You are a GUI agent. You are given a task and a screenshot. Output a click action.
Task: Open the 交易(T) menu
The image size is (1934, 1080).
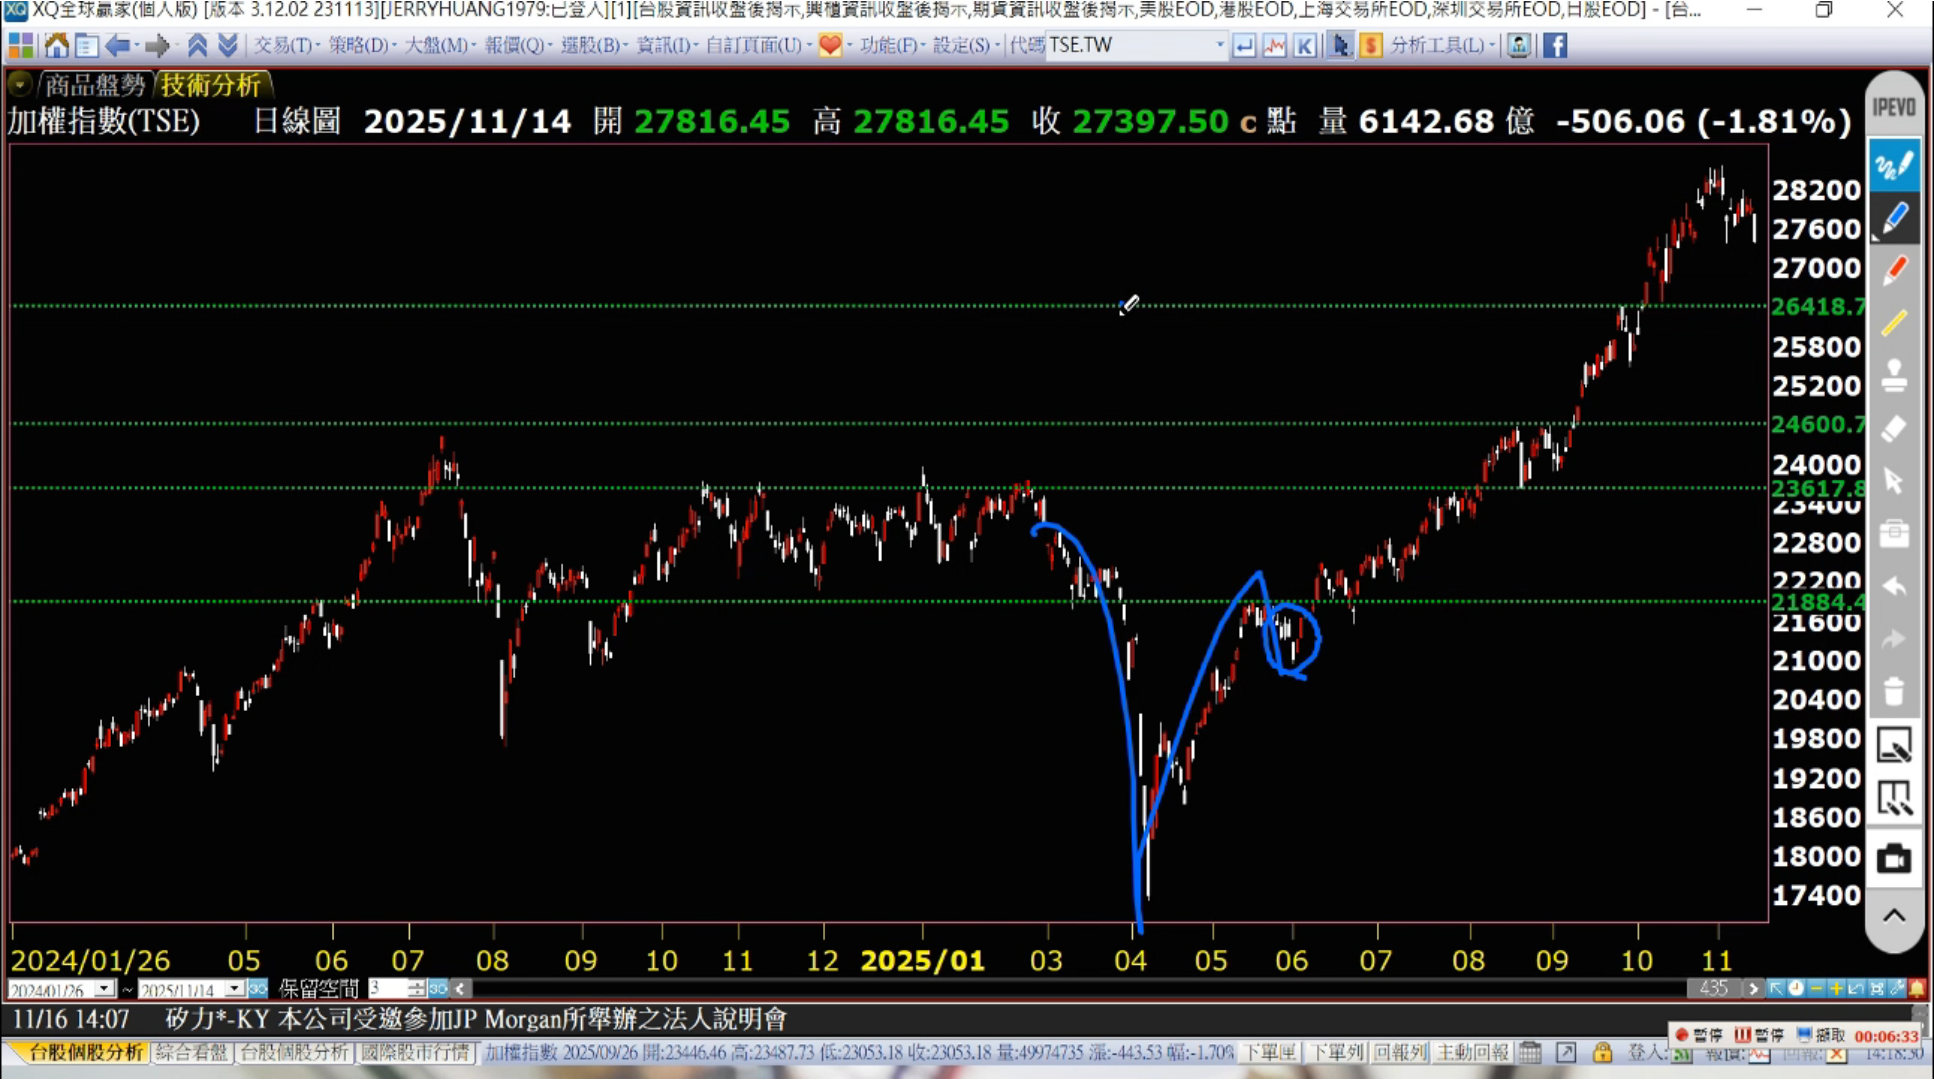pyautogui.click(x=283, y=45)
